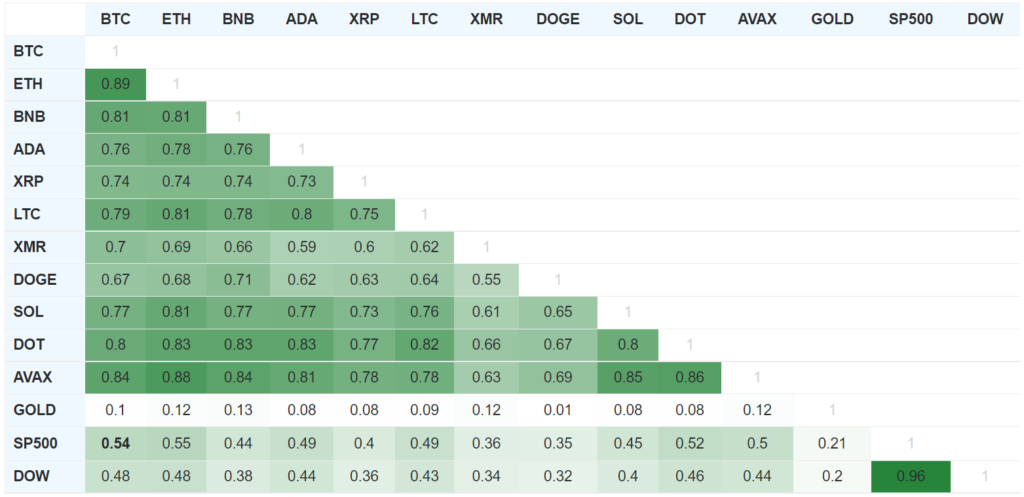Click the GOLD row label
This screenshot has width=1024, height=497.
(35, 409)
